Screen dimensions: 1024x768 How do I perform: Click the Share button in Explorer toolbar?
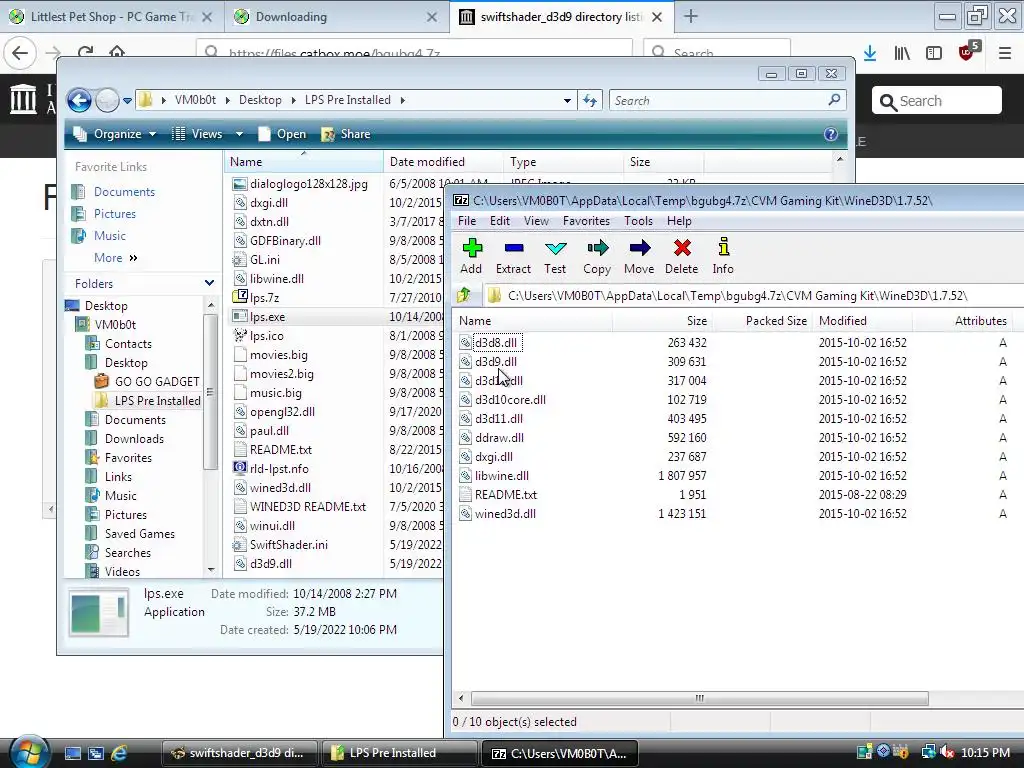(x=346, y=134)
